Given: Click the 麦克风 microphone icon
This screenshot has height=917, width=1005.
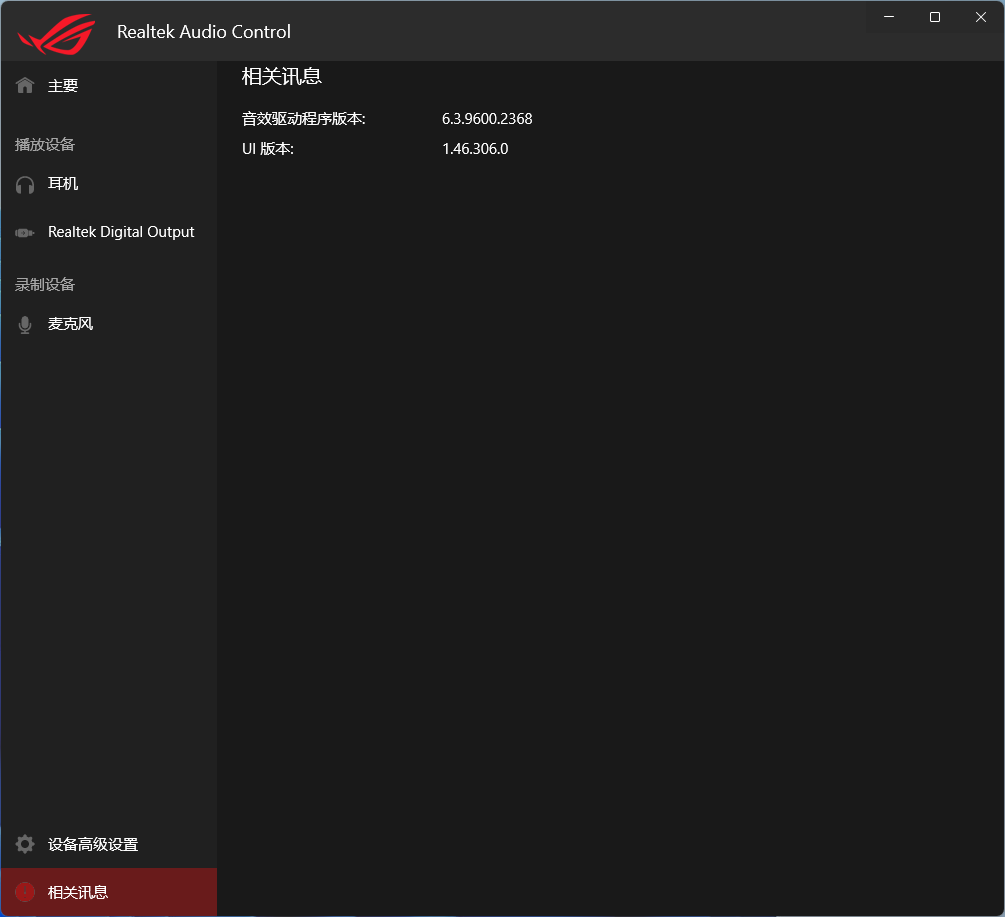Looking at the screenshot, I should click(24, 323).
